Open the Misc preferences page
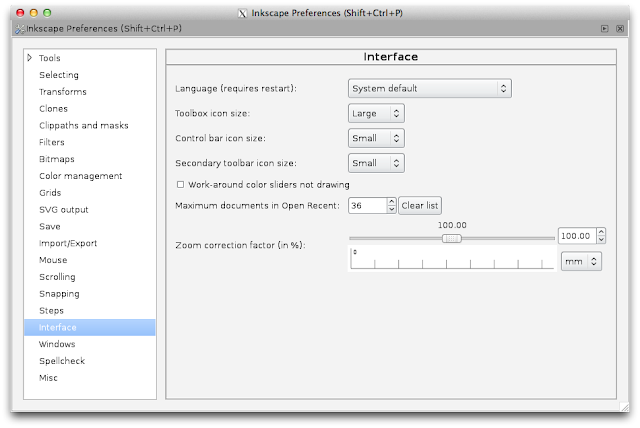 [48, 378]
